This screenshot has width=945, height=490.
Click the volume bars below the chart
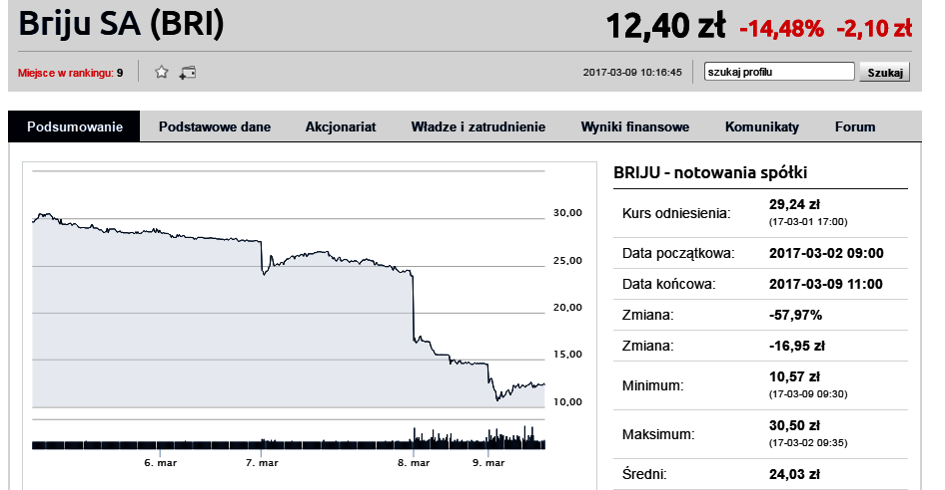pyautogui.click(x=289, y=441)
